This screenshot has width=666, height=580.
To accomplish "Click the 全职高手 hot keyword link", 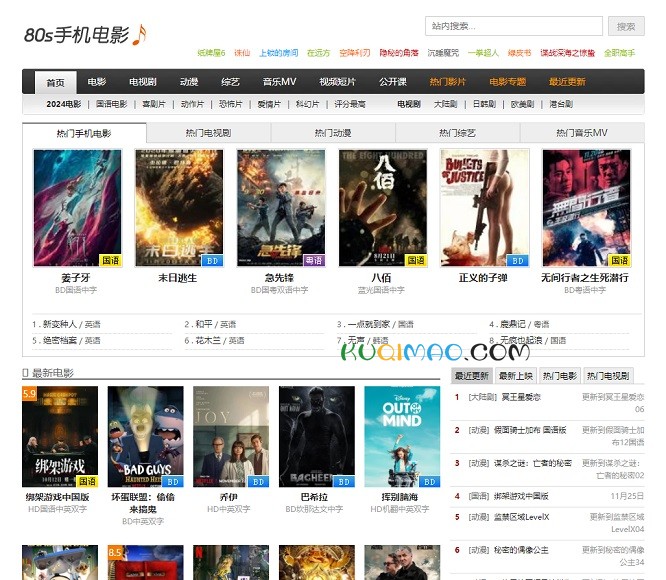I will (x=619, y=53).
